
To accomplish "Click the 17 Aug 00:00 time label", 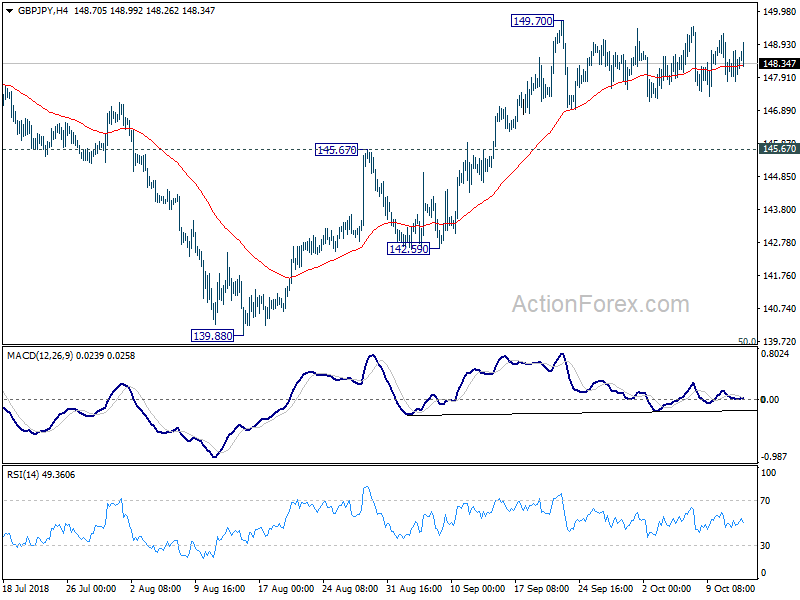I will pyautogui.click(x=286, y=588).
